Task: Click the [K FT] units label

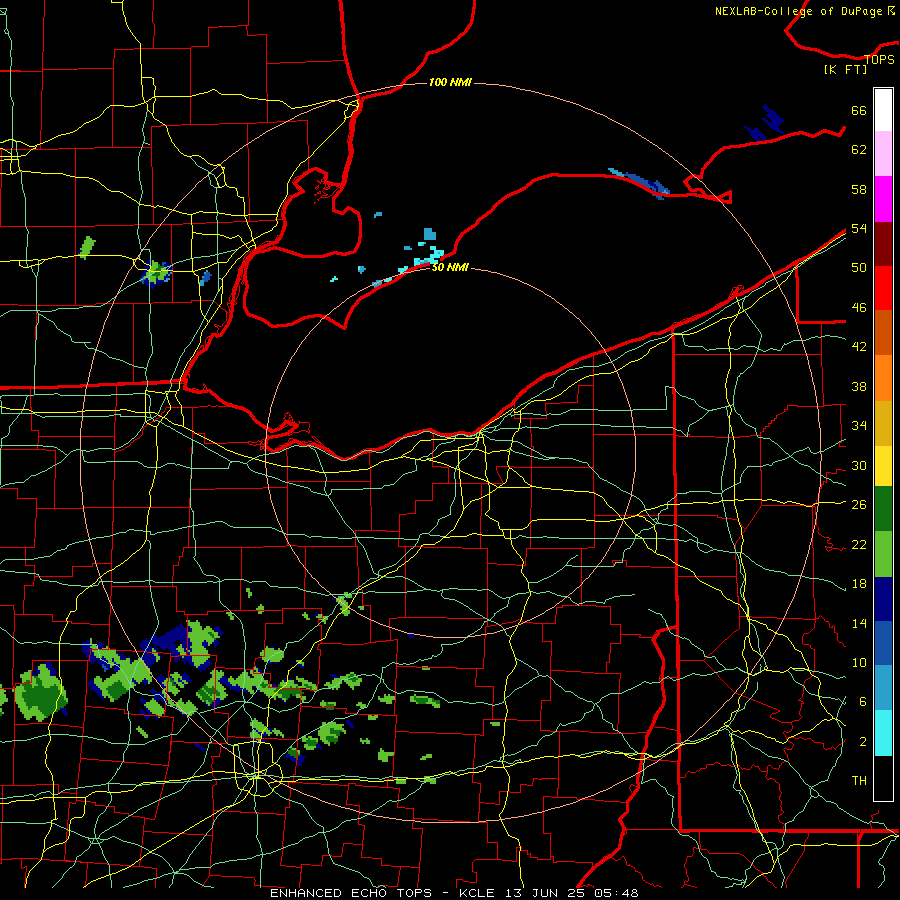Action: (845, 69)
